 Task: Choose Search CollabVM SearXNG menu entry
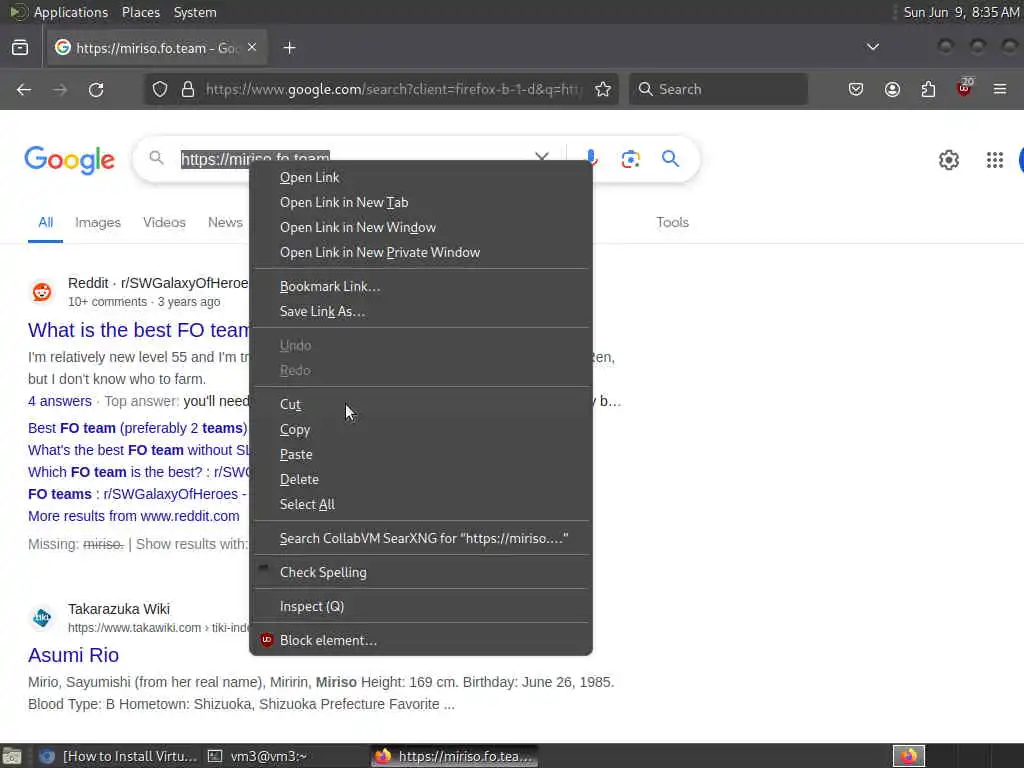tap(421, 538)
